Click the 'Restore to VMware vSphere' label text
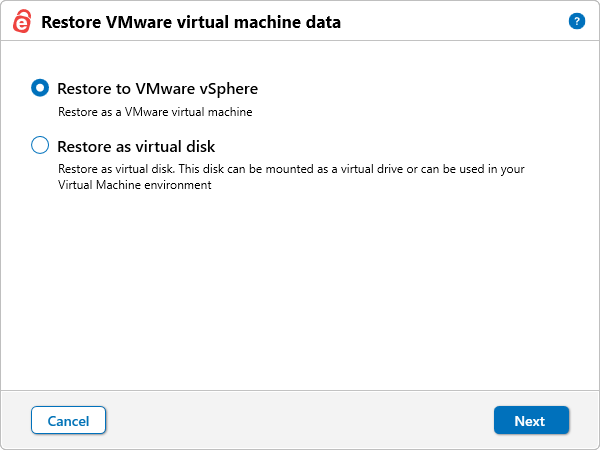The width and height of the screenshot is (600, 450). click(x=157, y=89)
